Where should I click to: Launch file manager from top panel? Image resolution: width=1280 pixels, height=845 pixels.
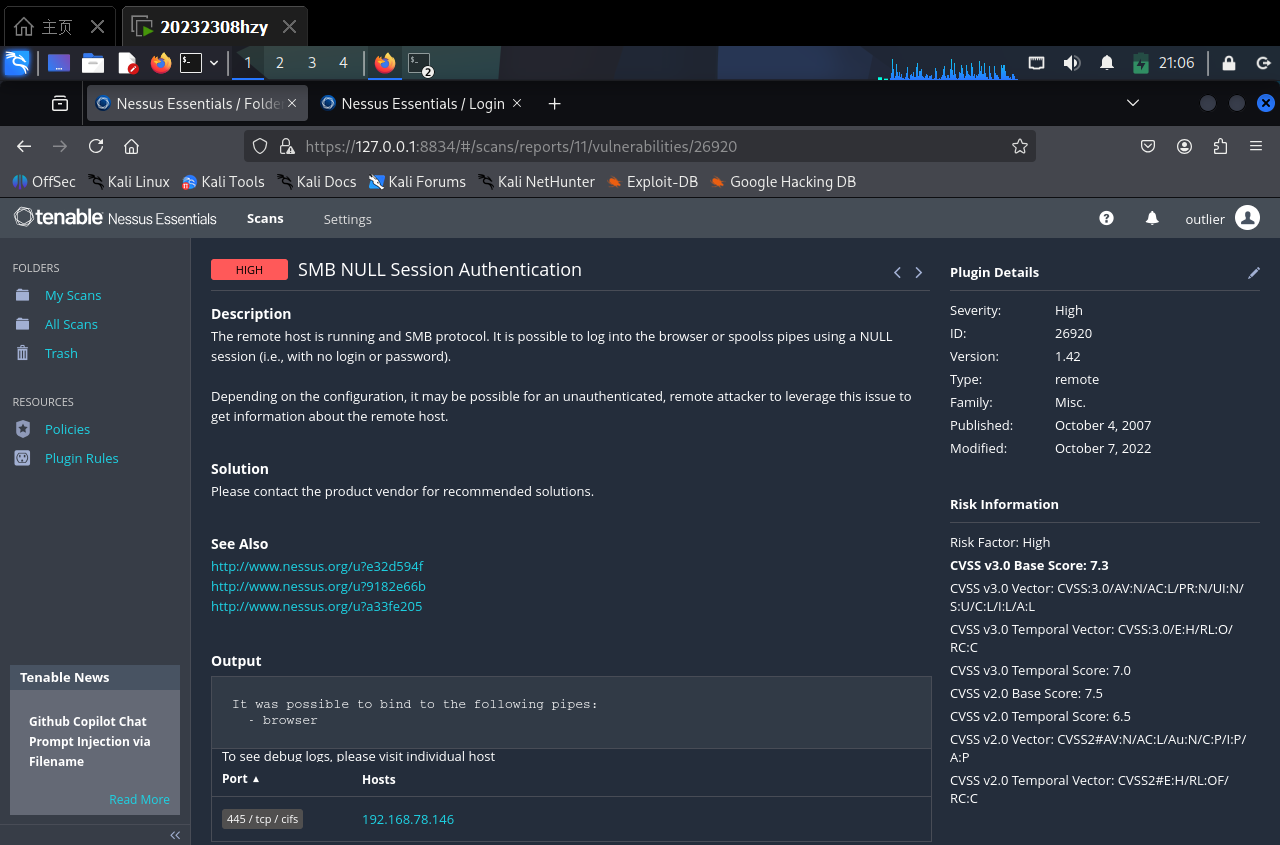(93, 63)
